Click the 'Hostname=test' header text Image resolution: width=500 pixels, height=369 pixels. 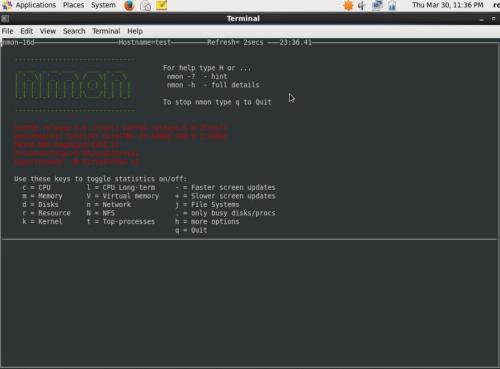(145, 42)
